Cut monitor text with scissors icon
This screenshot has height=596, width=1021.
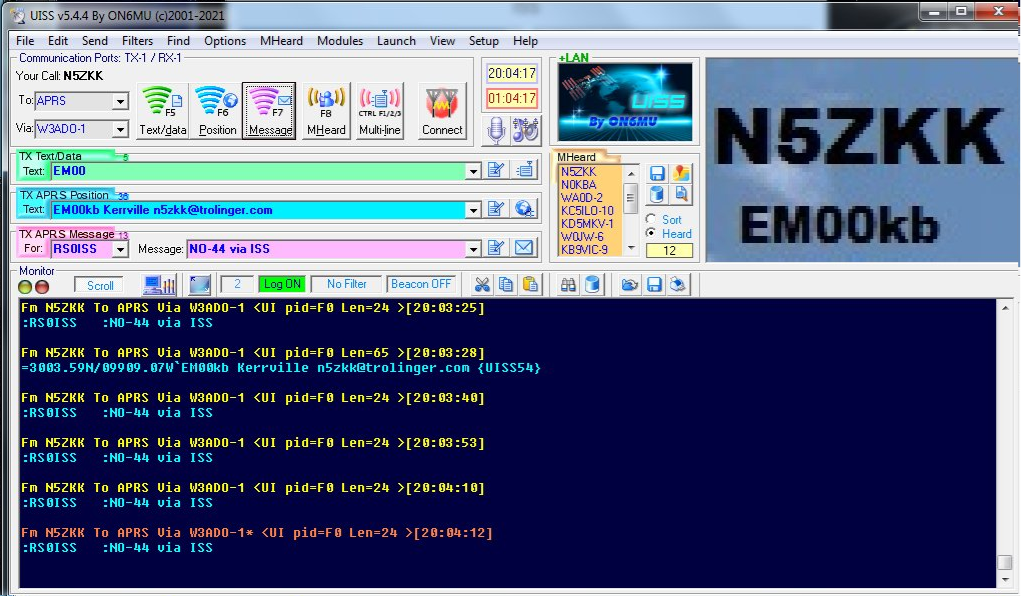coord(482,285)
